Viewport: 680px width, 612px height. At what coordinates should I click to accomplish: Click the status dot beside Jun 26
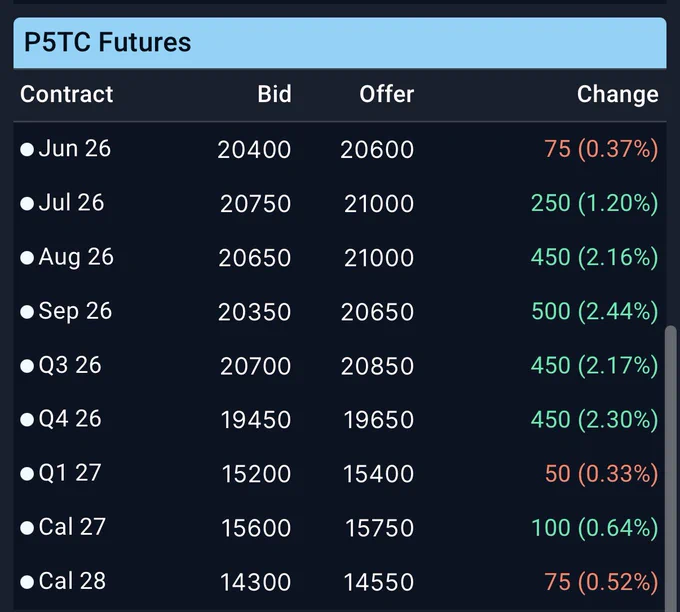tap(27, 150)
